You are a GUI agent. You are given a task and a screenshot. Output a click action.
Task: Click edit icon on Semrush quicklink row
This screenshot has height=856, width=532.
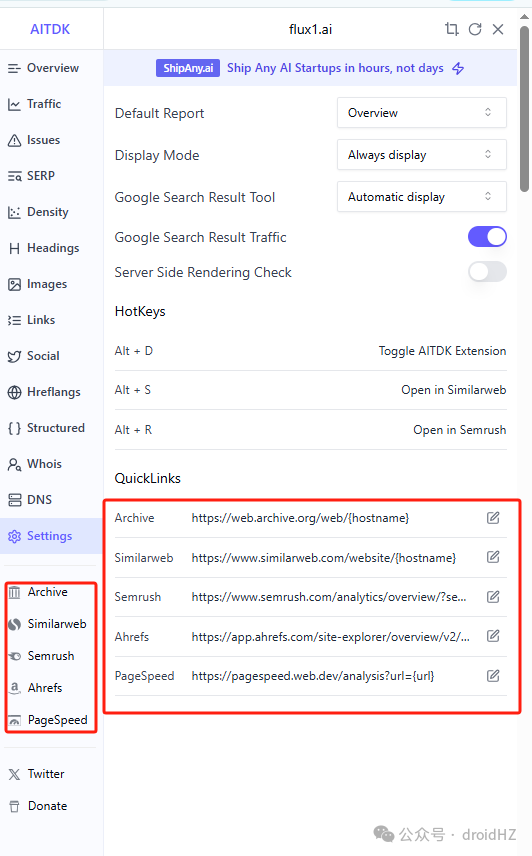493,597
